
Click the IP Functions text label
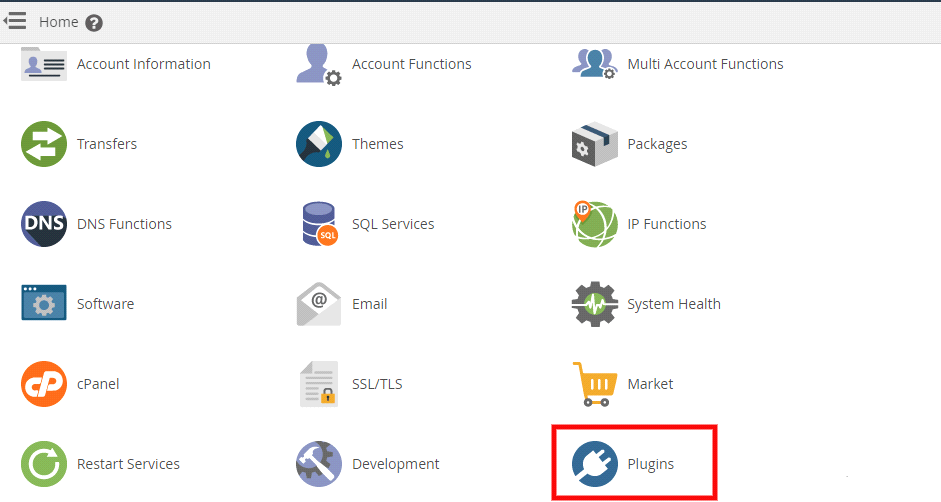(x=667, y=224)
